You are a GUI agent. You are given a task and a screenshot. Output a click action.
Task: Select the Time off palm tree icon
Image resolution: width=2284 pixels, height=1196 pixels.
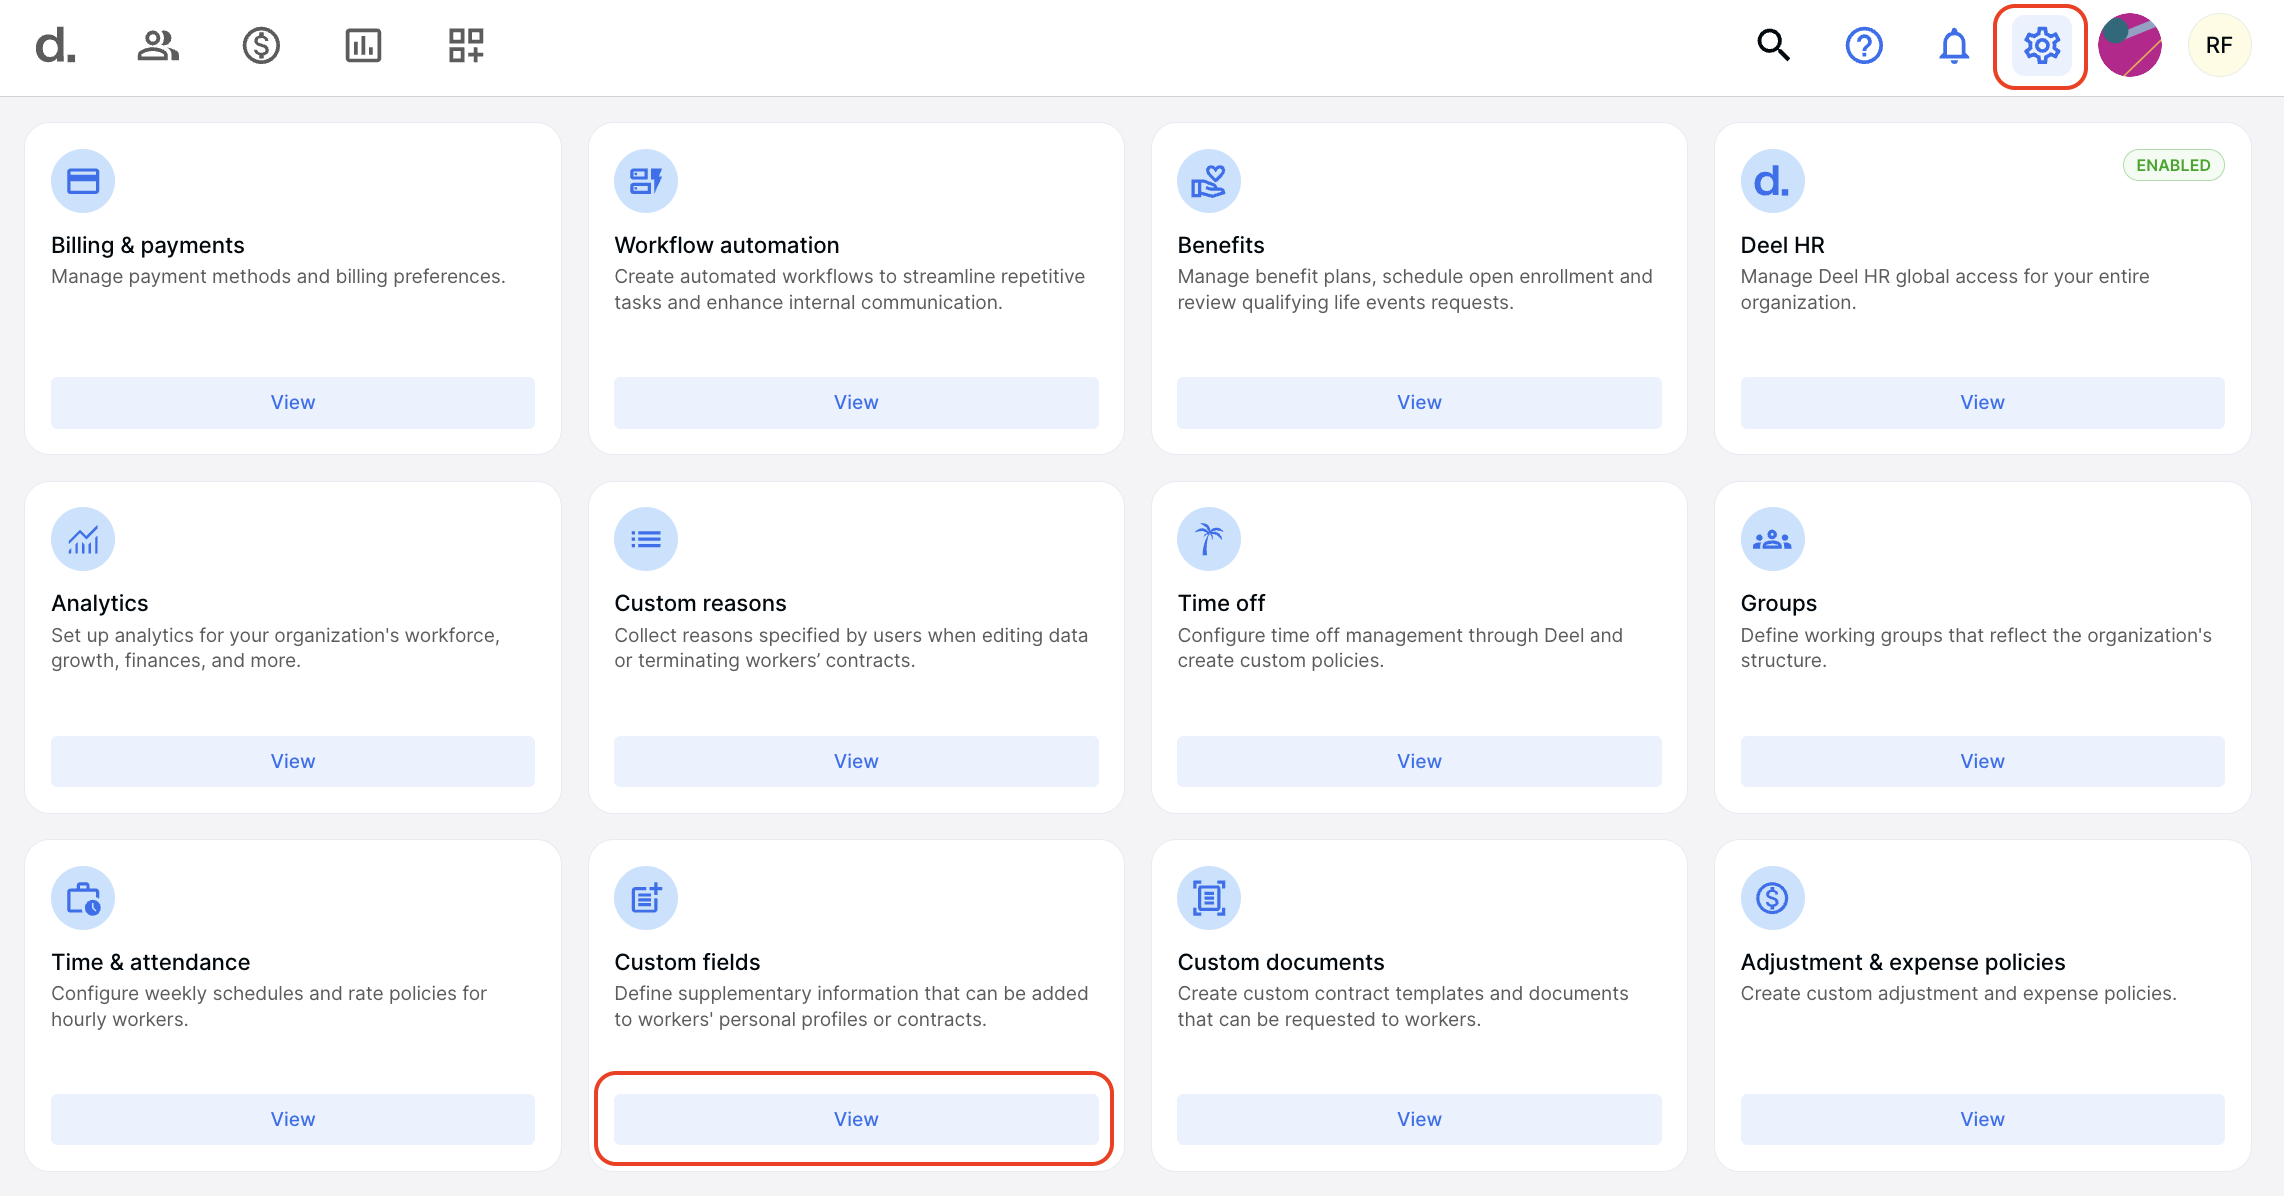click(1209, 538)
